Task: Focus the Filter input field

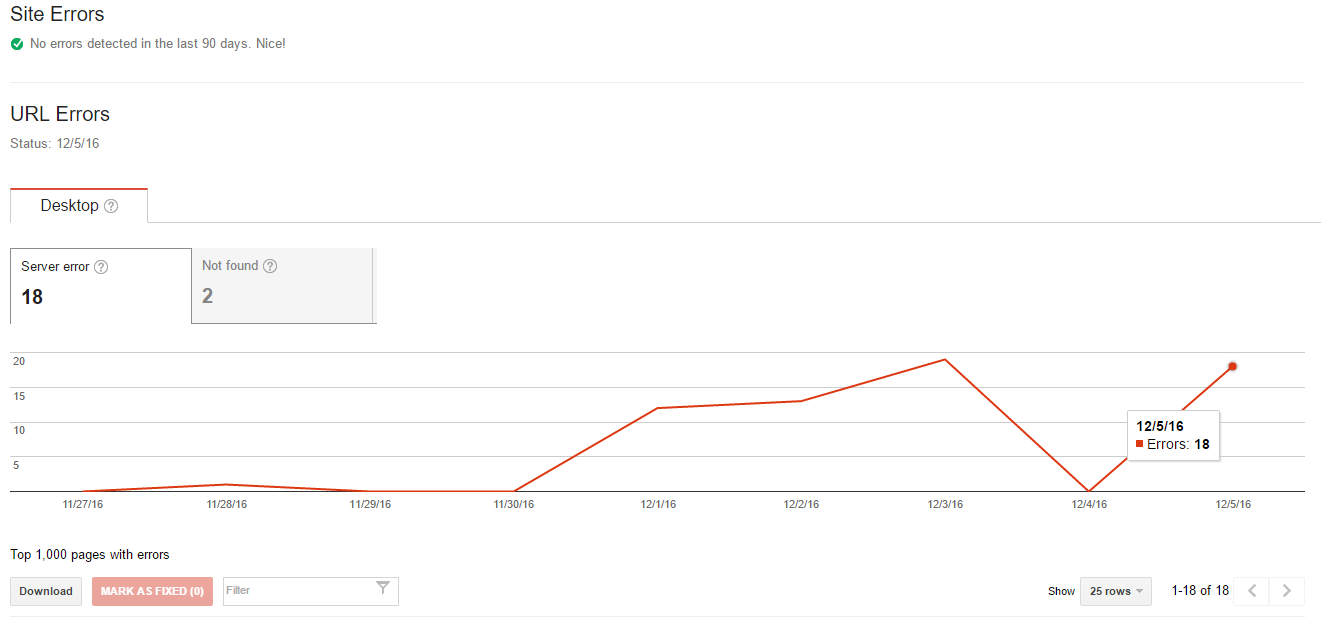Action: coord(311,591)
